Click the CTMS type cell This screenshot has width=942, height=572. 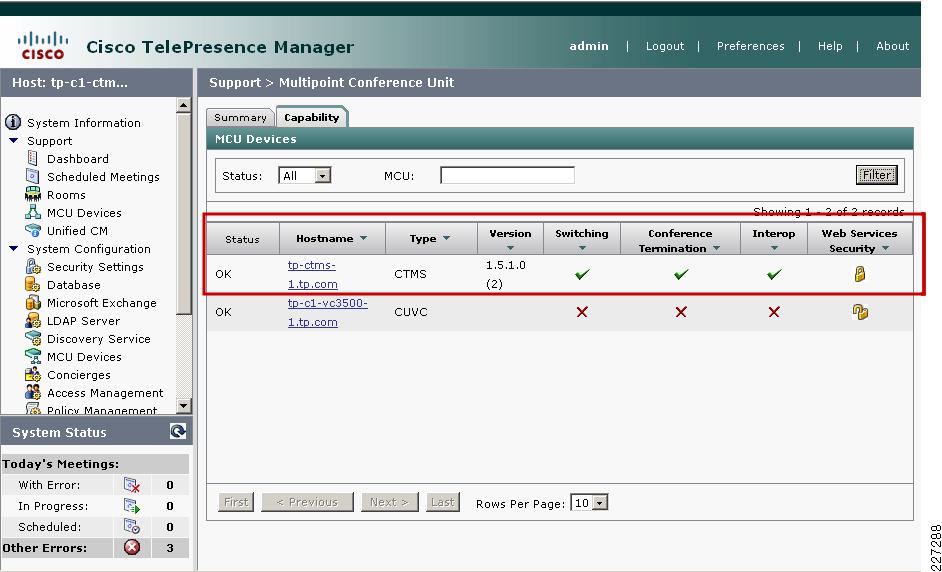(410, 274)
